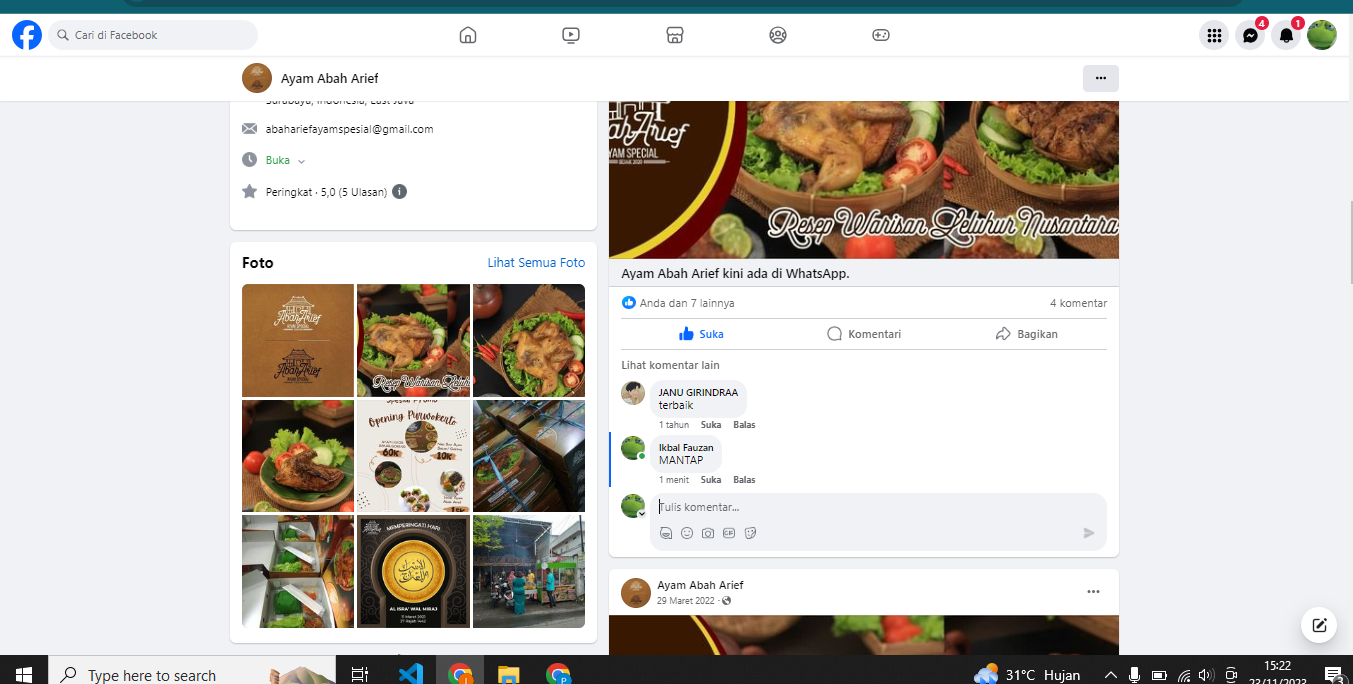Viewport: 1353px width, 684px height.
Task: Open the Windows Start menu
Action: 24,674
